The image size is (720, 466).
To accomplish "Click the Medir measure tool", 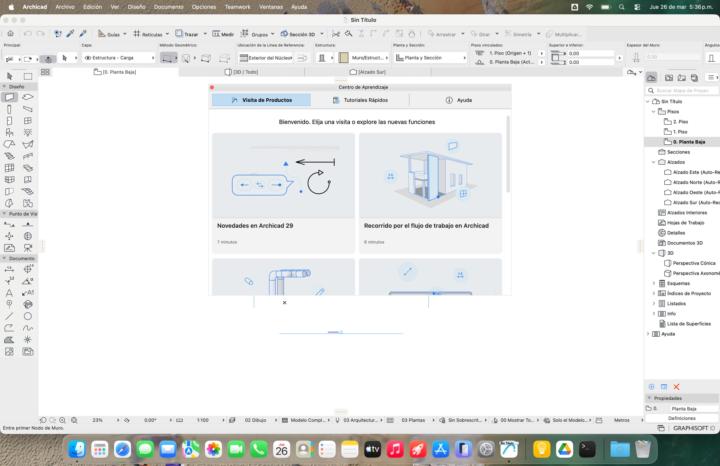I will tap(223, 34).
